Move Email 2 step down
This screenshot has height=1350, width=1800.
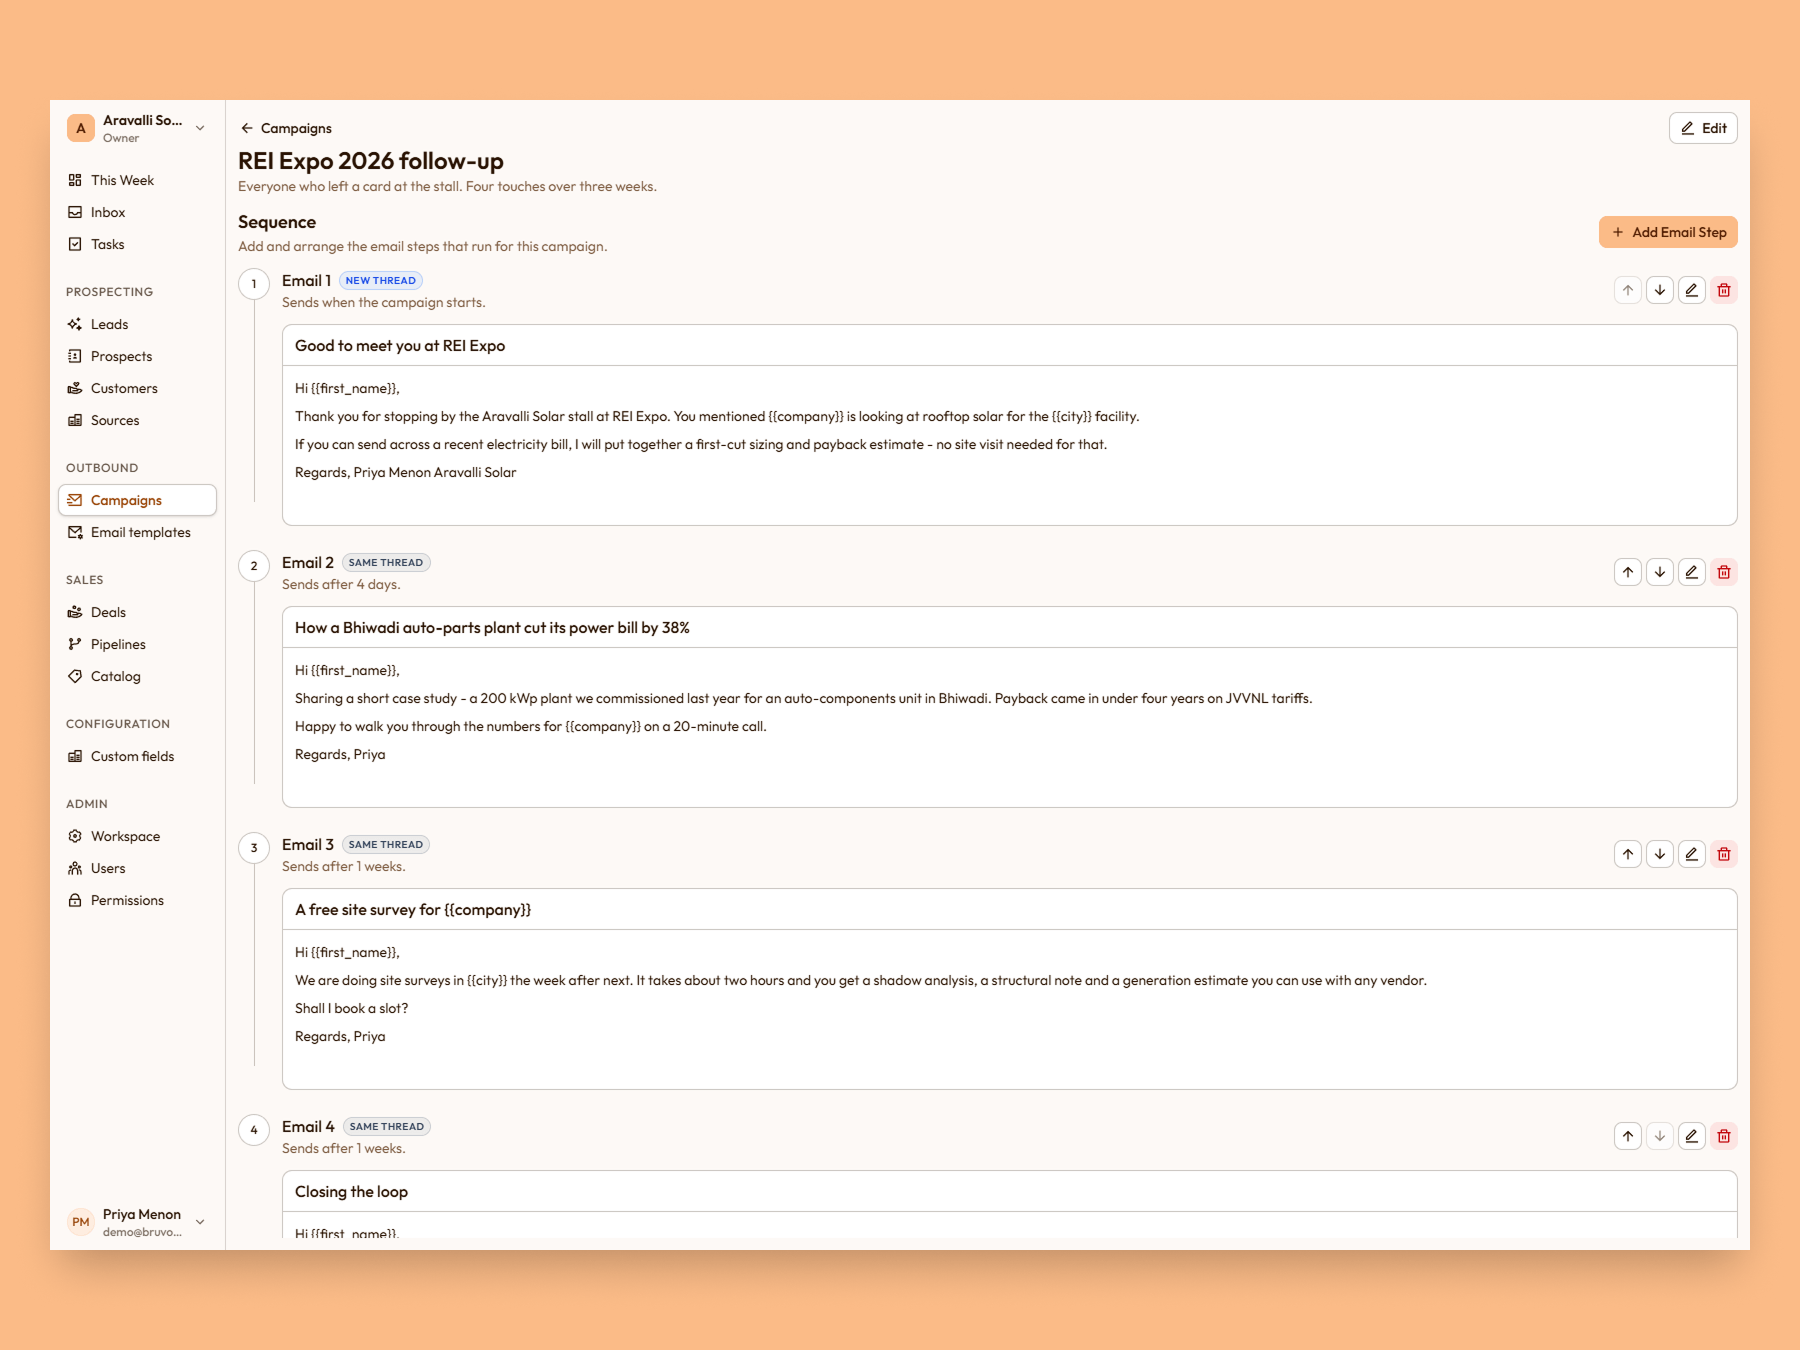point(1660,572)
